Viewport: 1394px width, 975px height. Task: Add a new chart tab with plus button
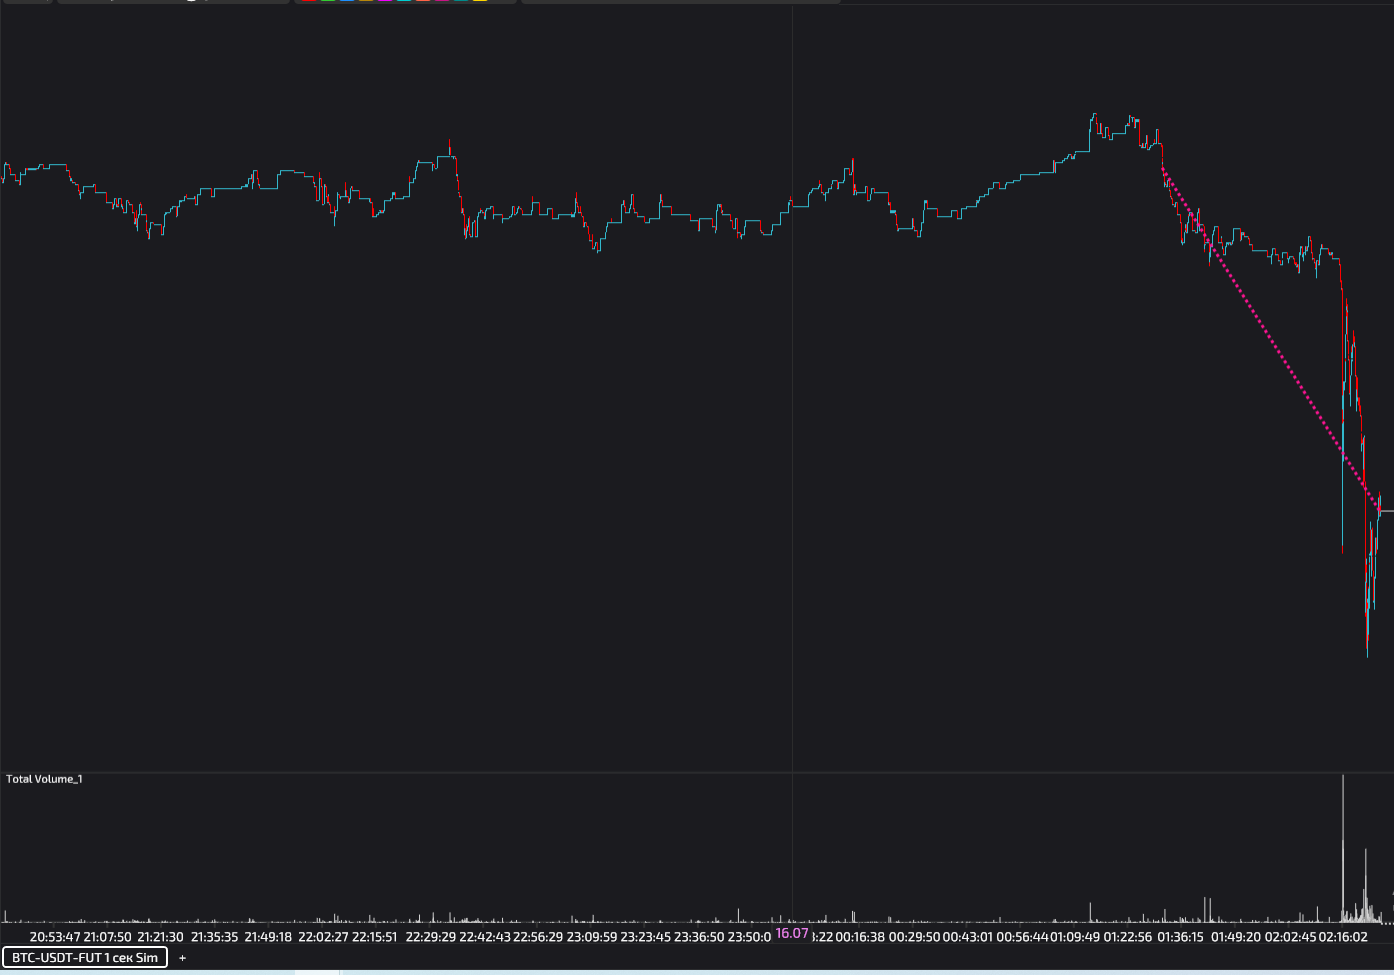click(x=182, y=958)
